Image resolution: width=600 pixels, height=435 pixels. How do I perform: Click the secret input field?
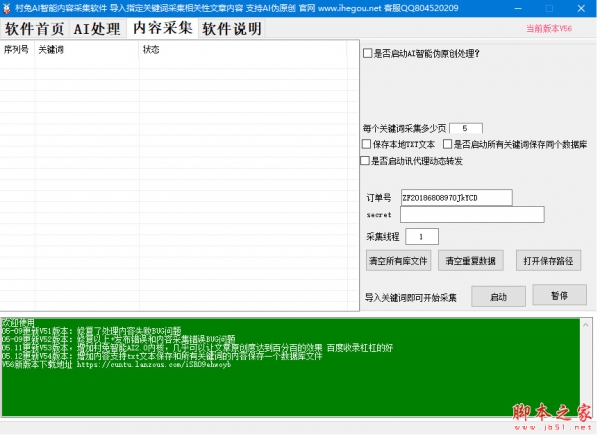[x=472, y=215]
